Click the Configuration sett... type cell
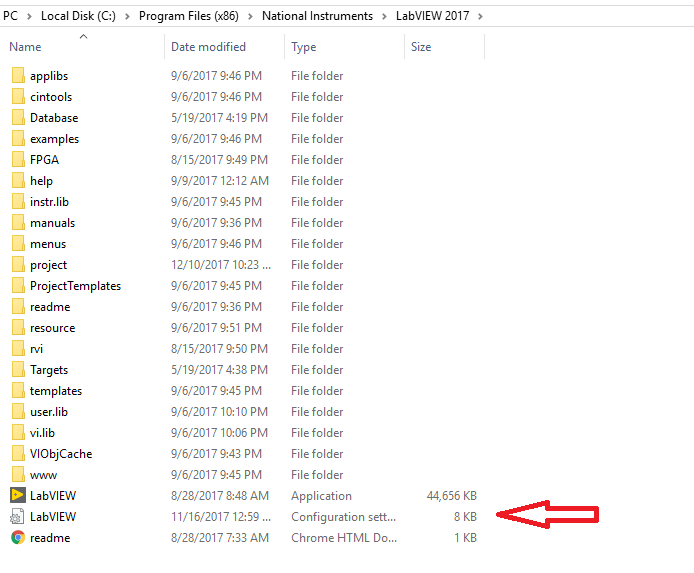Viewport: 694px width, 573px height. tap(343, 517)
